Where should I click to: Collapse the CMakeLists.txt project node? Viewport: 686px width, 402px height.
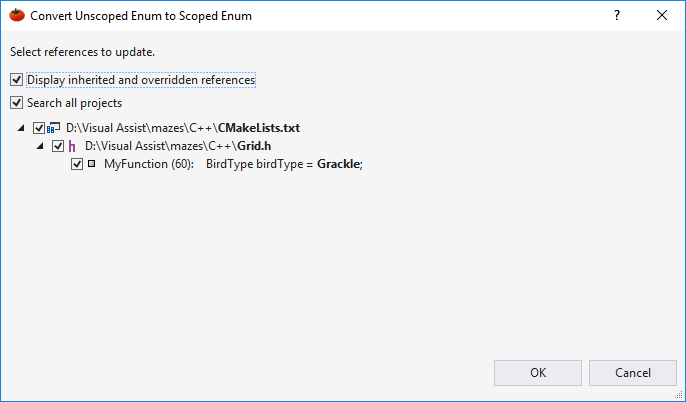[22, 128]
